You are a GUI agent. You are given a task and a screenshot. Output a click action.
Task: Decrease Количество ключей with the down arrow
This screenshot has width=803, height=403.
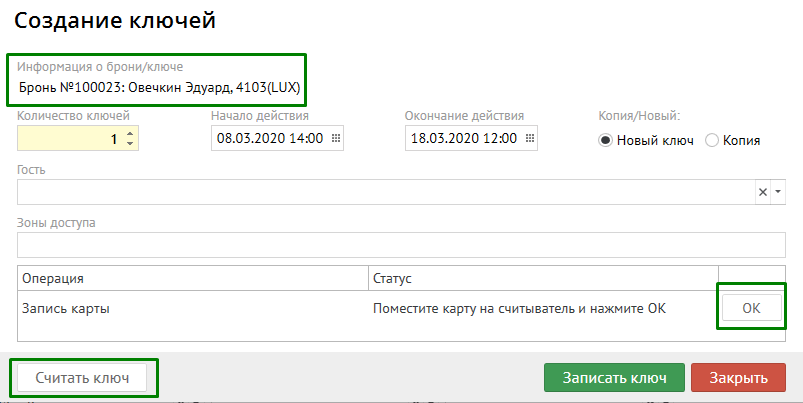tap(130, 144)
